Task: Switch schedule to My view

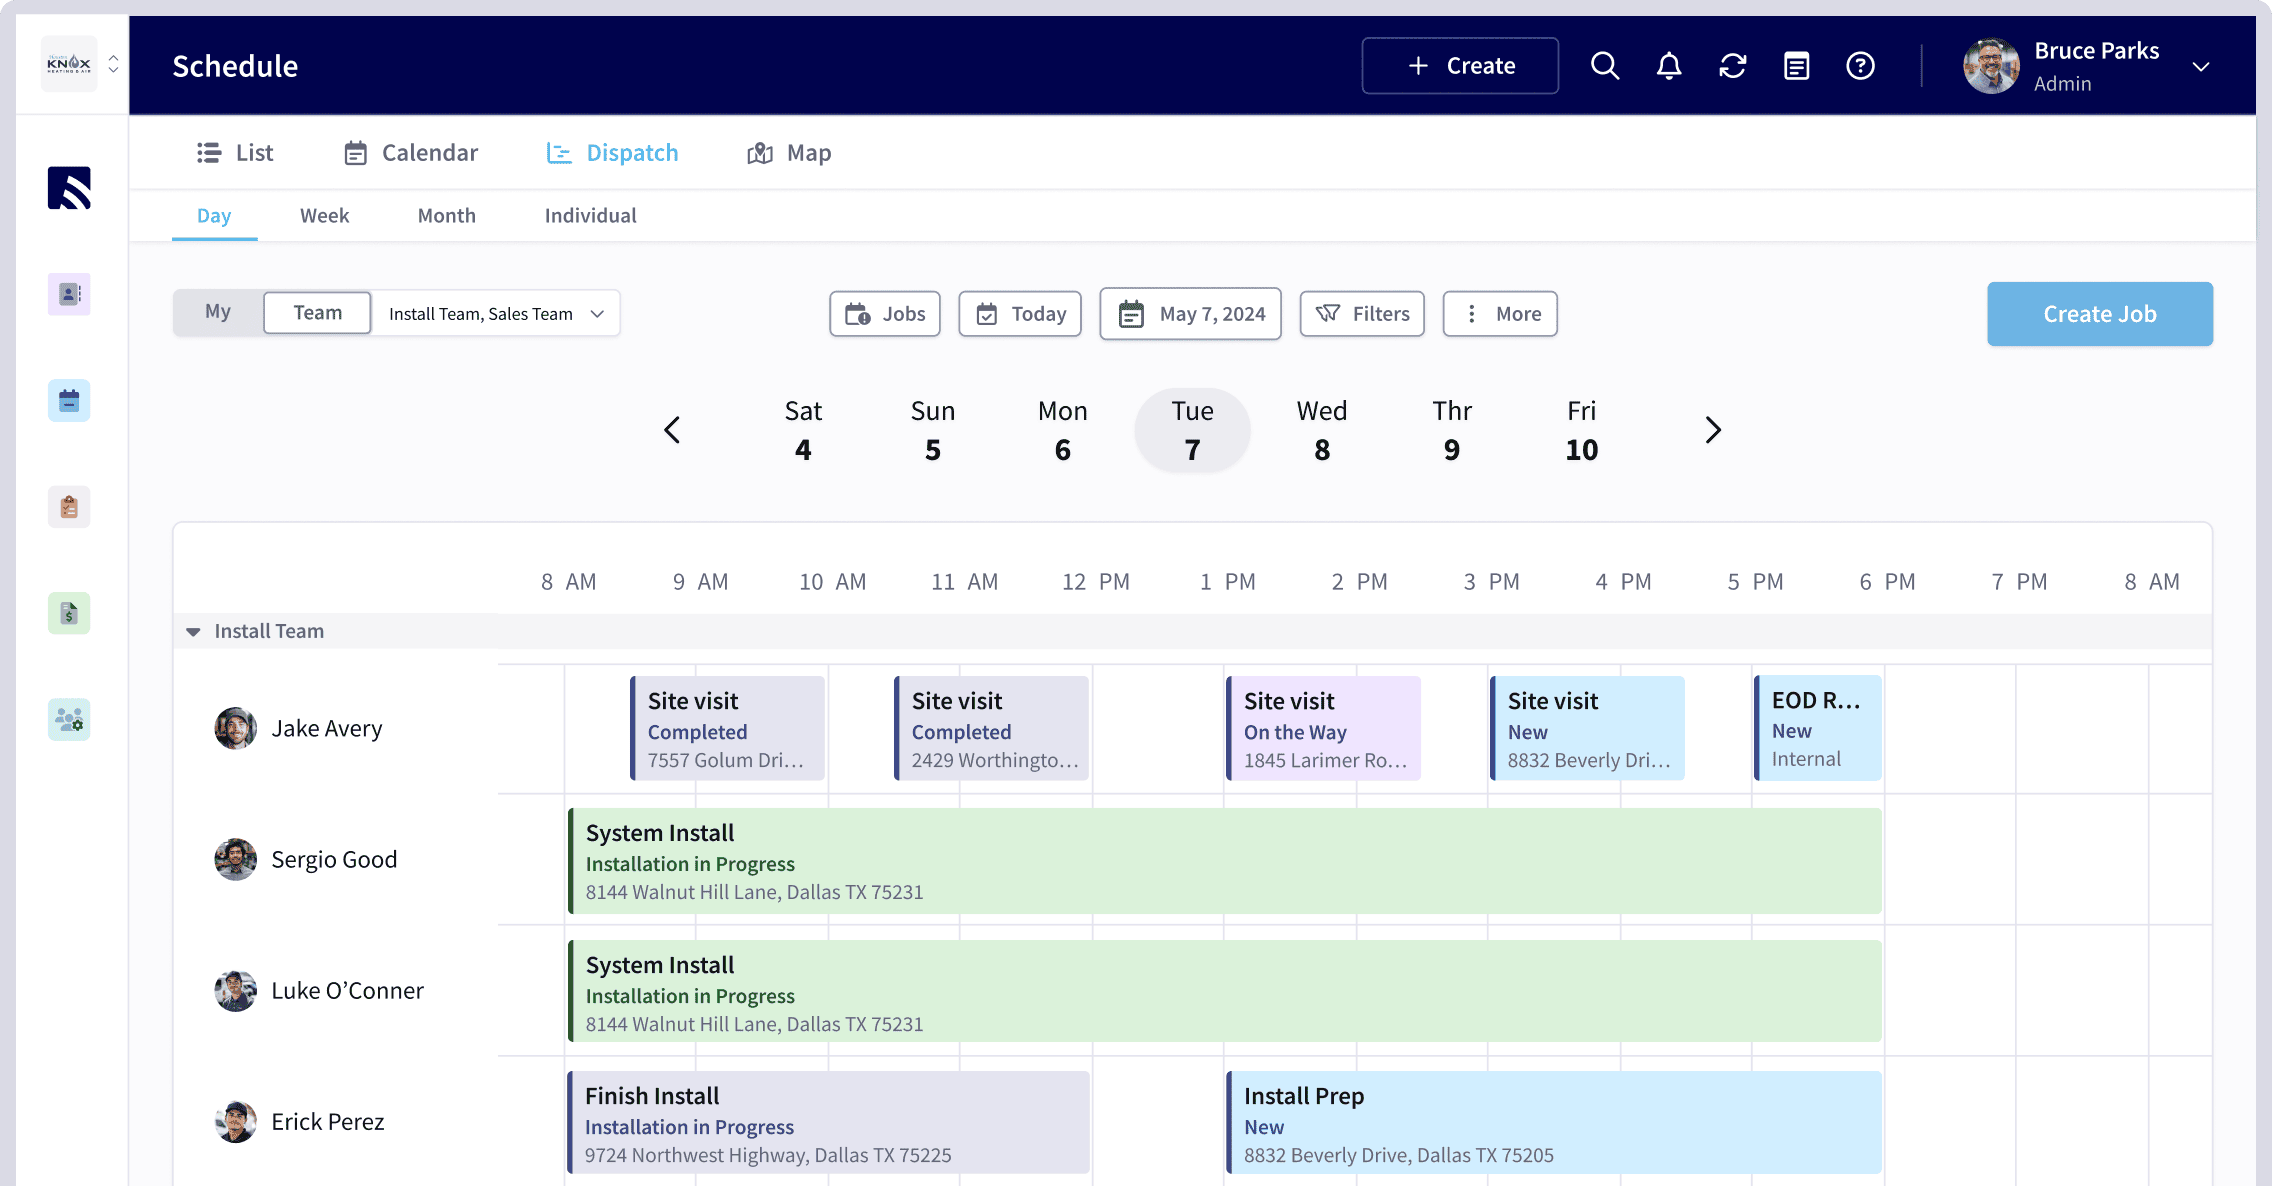Action: point(218,312)
